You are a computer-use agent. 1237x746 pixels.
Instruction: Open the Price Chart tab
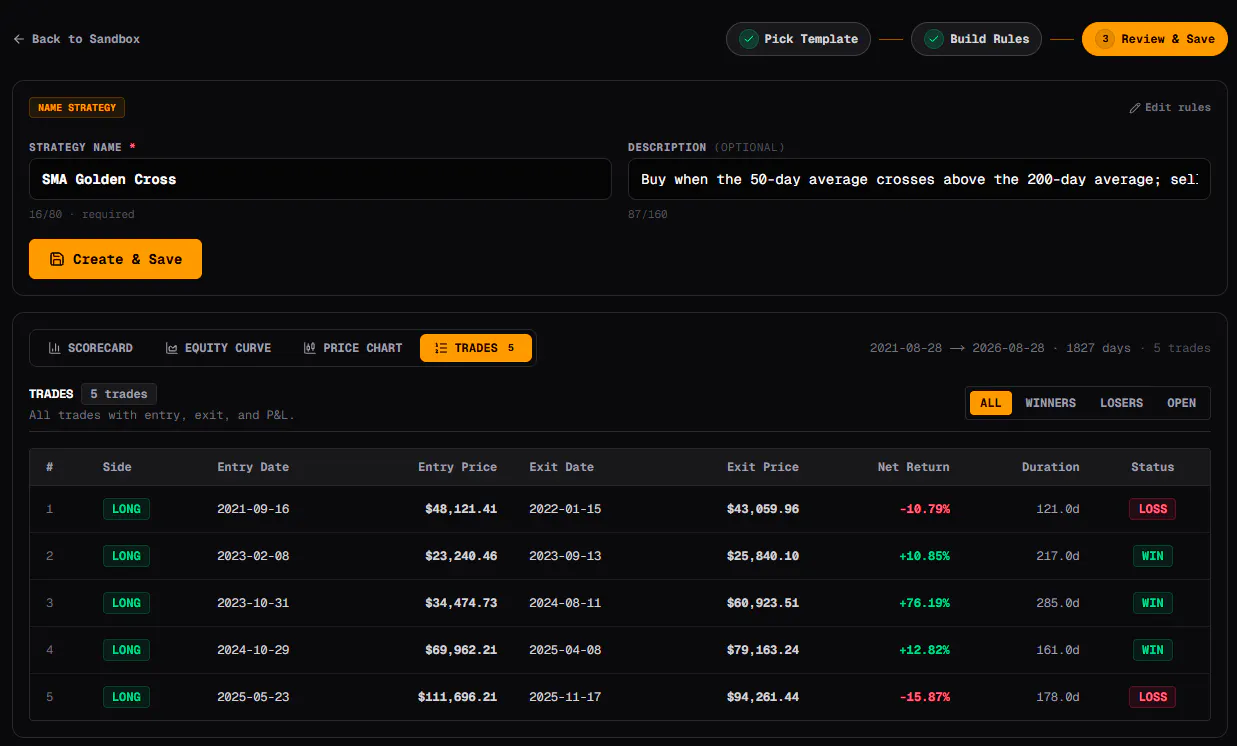(352, 348)
